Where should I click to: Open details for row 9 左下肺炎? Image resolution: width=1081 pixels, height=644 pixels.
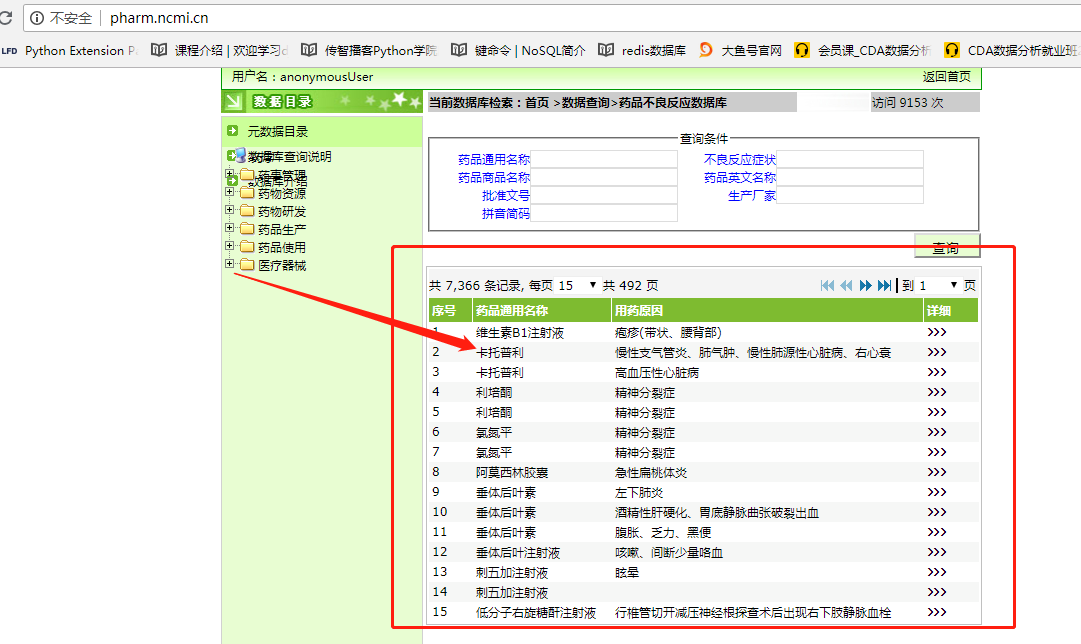coord(937,492)
